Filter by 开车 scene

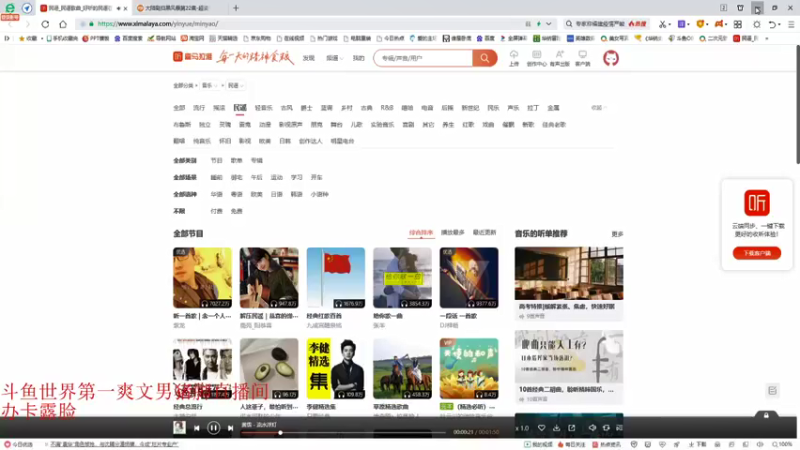click(316, 177)
